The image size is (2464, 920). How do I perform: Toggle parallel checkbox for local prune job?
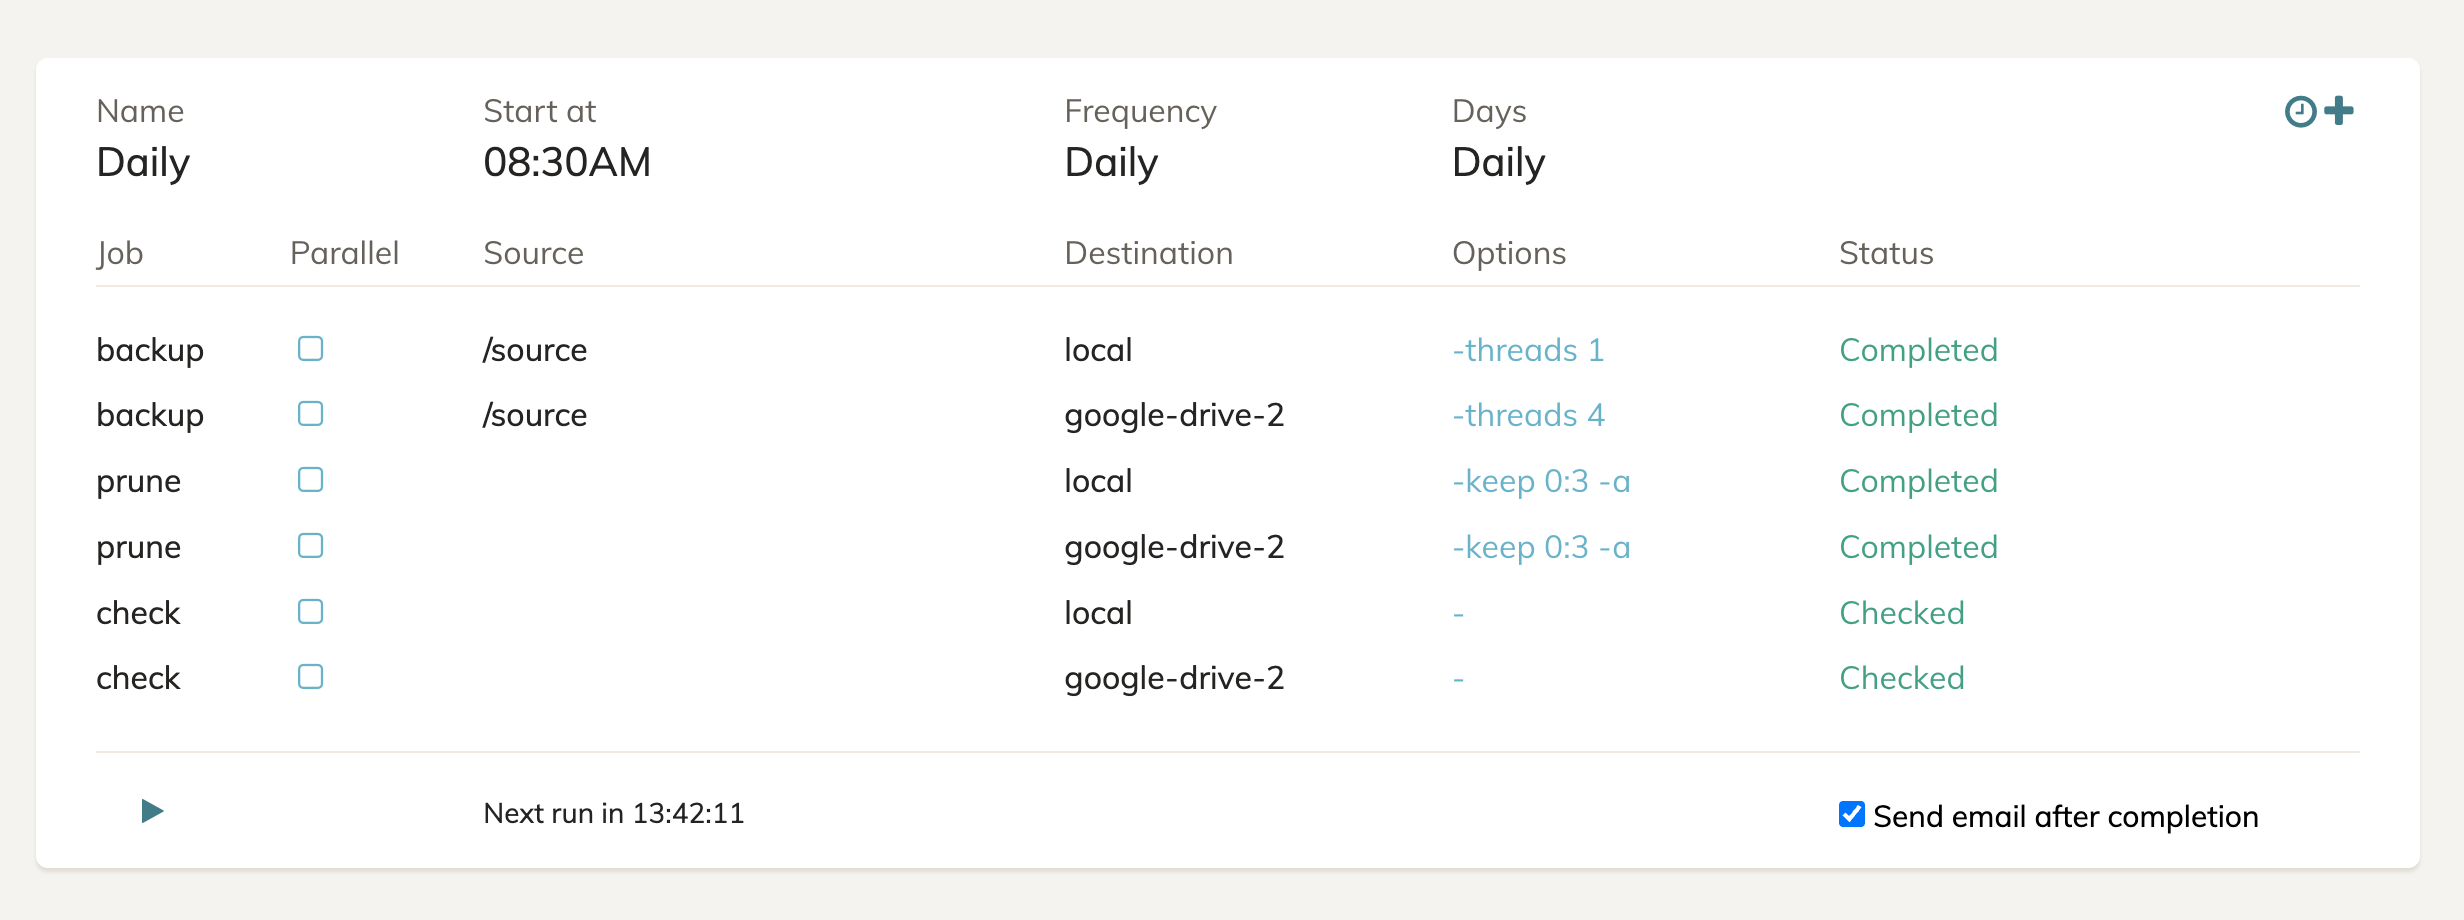tap(310, 480)
